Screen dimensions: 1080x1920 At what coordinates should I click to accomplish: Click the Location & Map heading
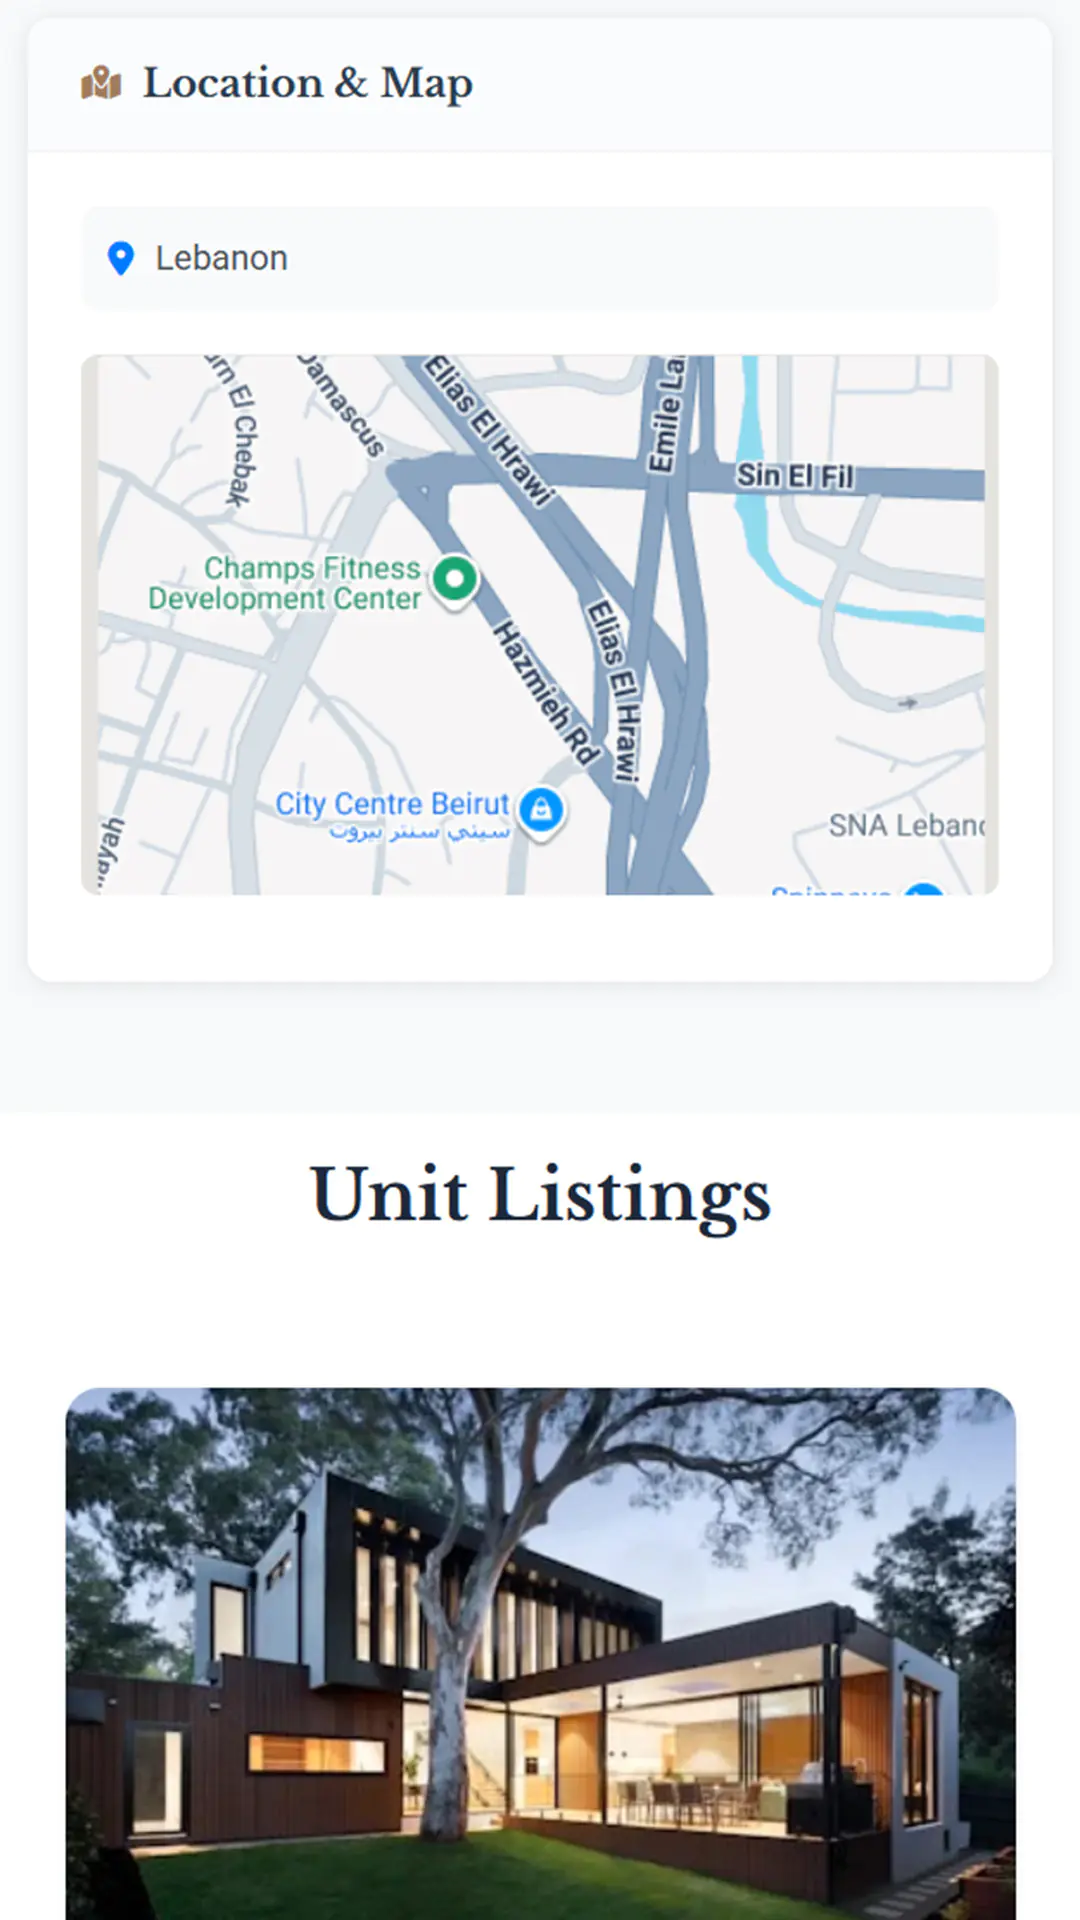[308, 83]
